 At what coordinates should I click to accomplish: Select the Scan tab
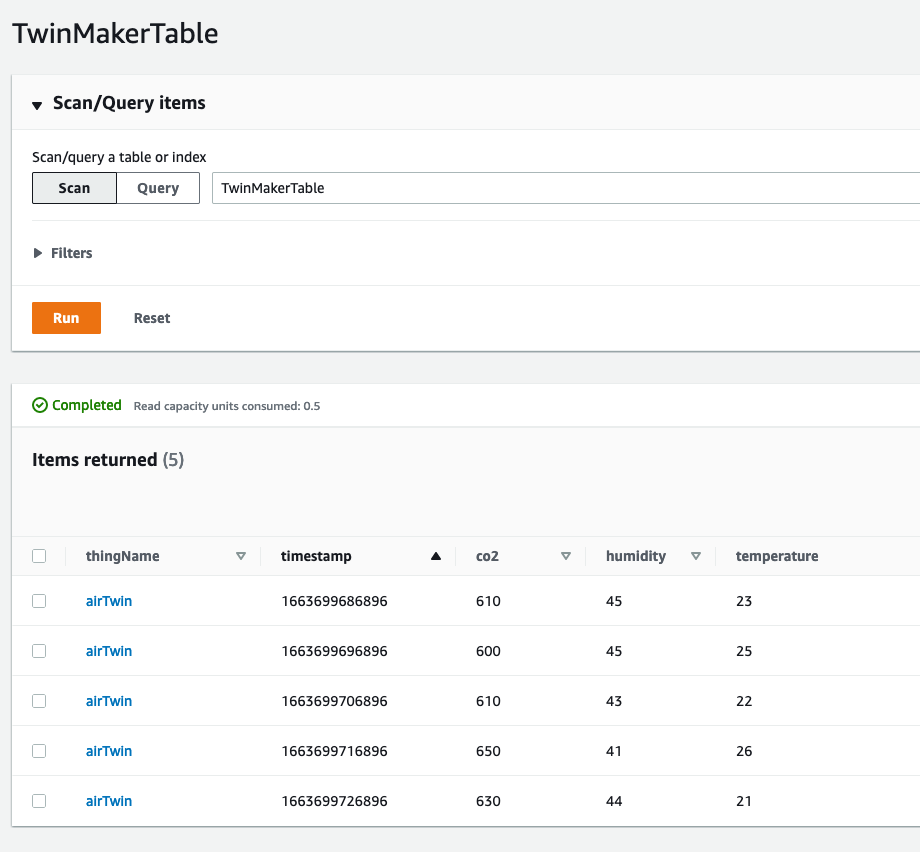tap(74, 187)
